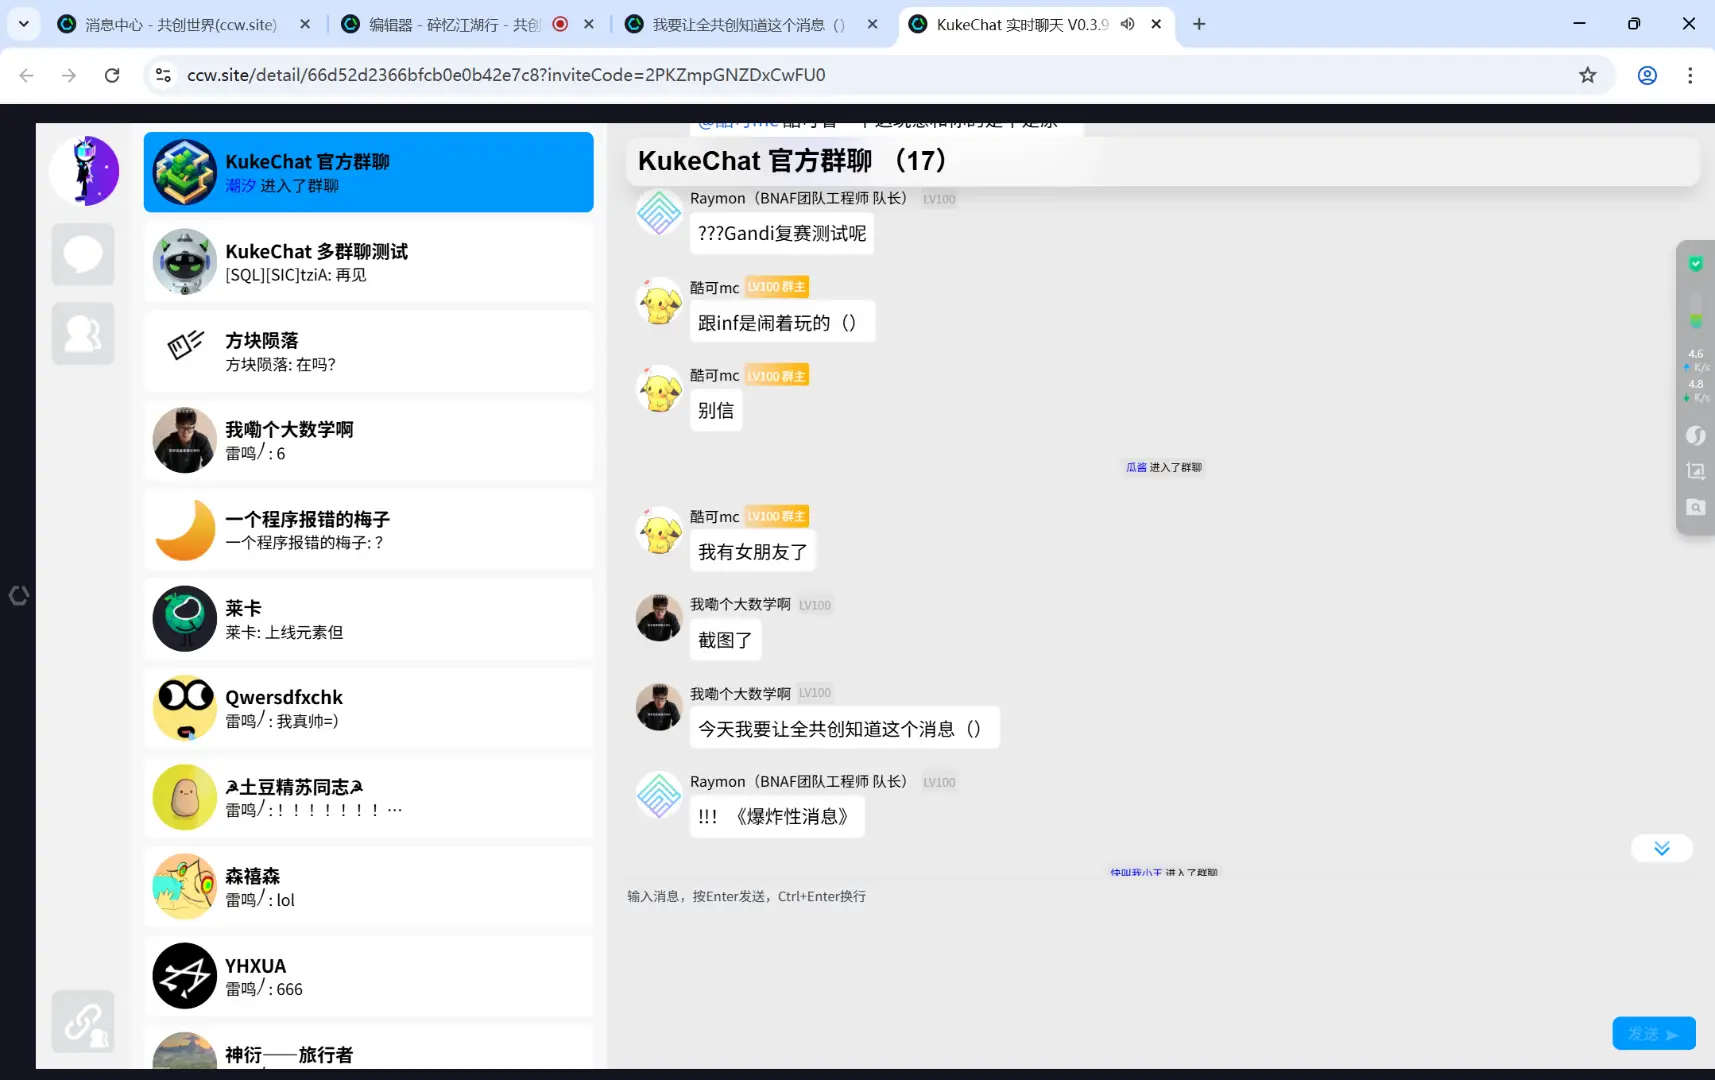The height and width of the screenshot is (1080, 1715).
Task: Open the contacts sidebar icon
Action: pos(83,333)
